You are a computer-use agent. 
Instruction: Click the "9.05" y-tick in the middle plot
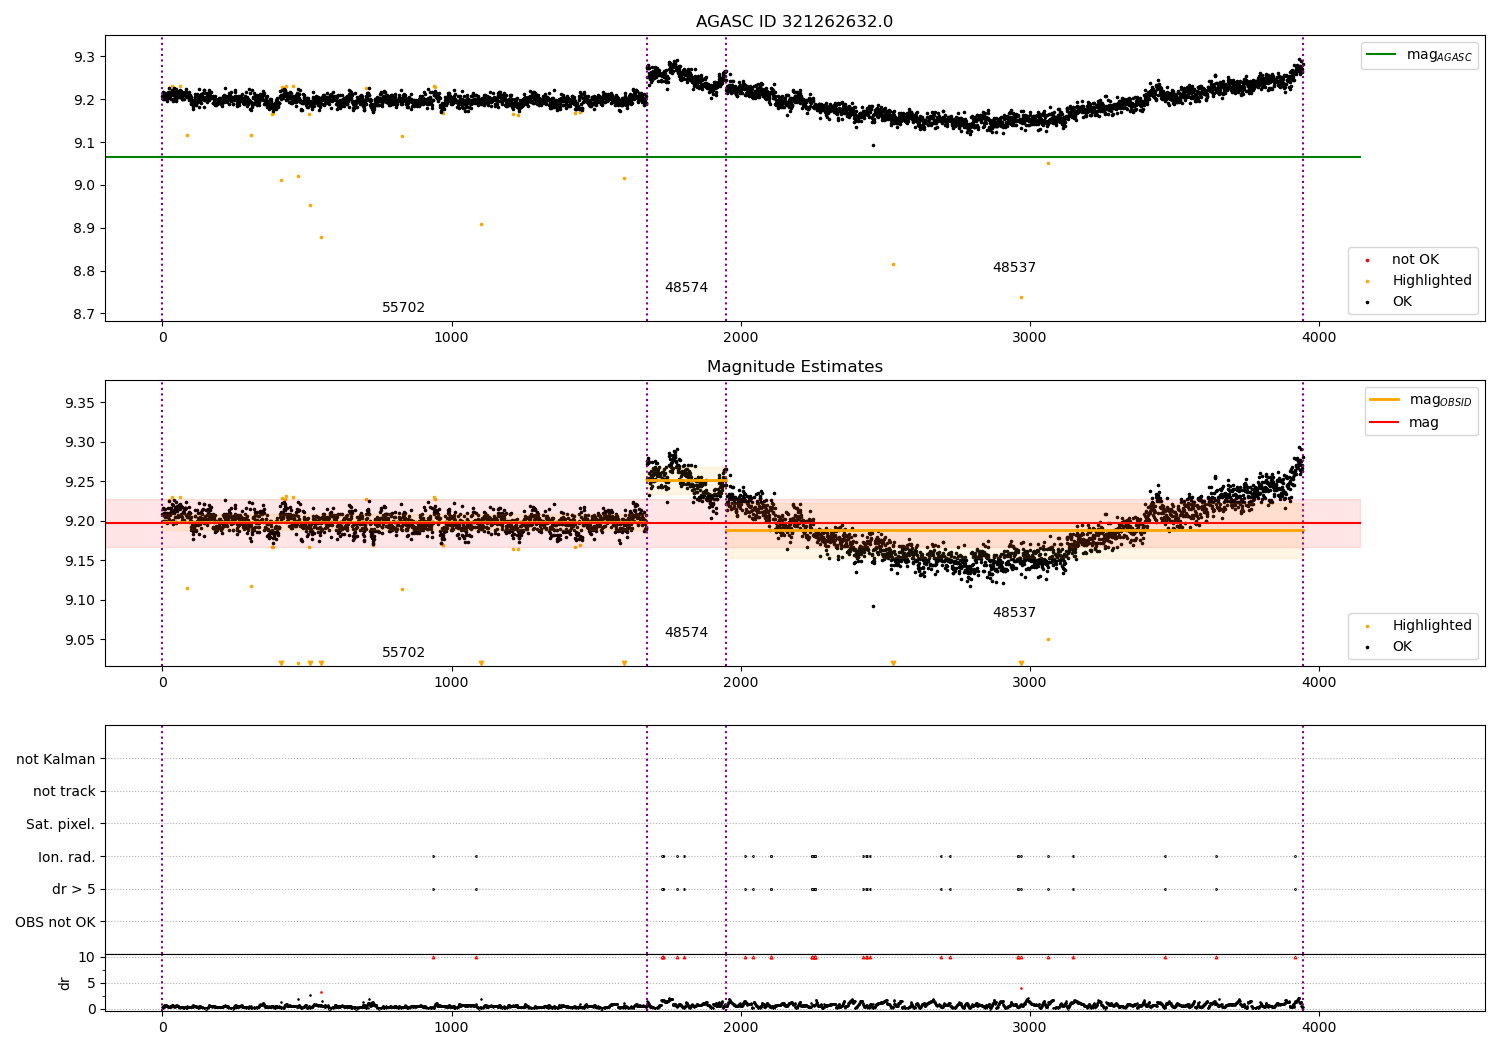80,641
